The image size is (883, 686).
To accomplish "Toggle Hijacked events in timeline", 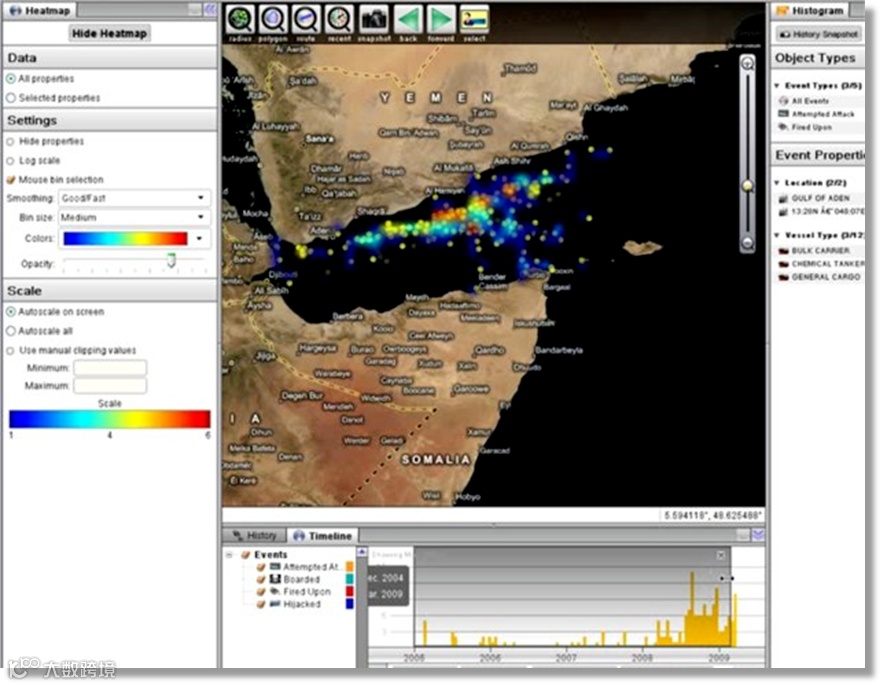I will 261,604.
